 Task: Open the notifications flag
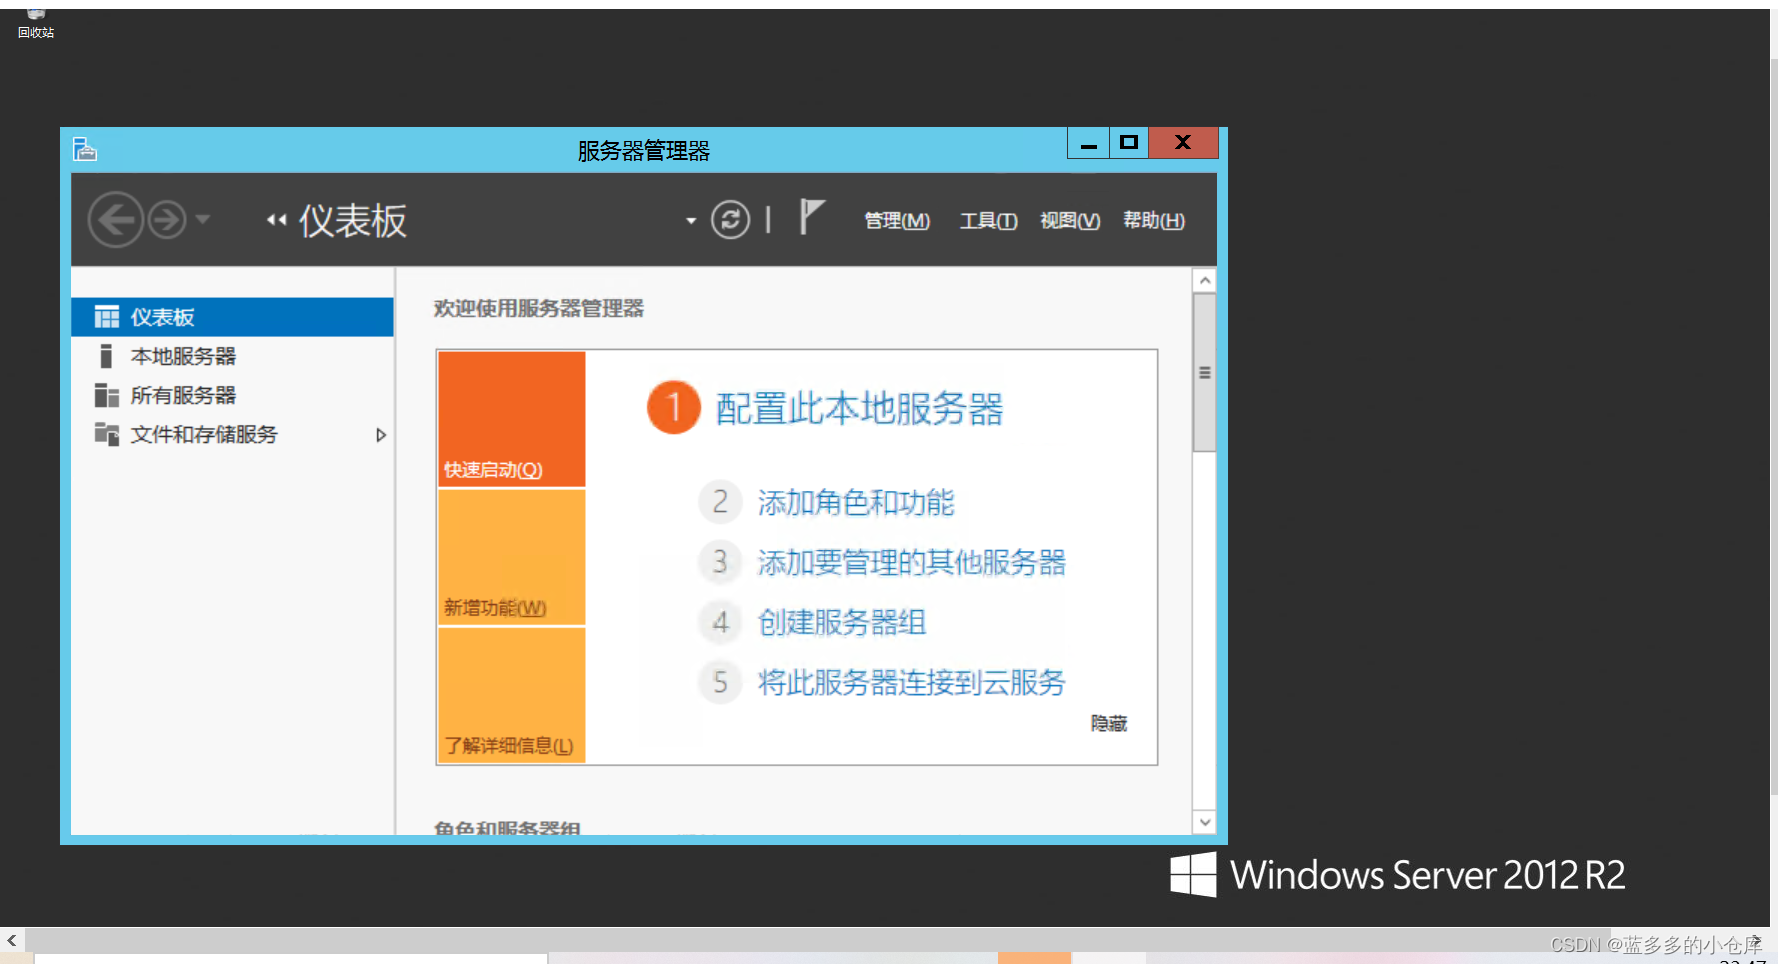coord(811,217)
